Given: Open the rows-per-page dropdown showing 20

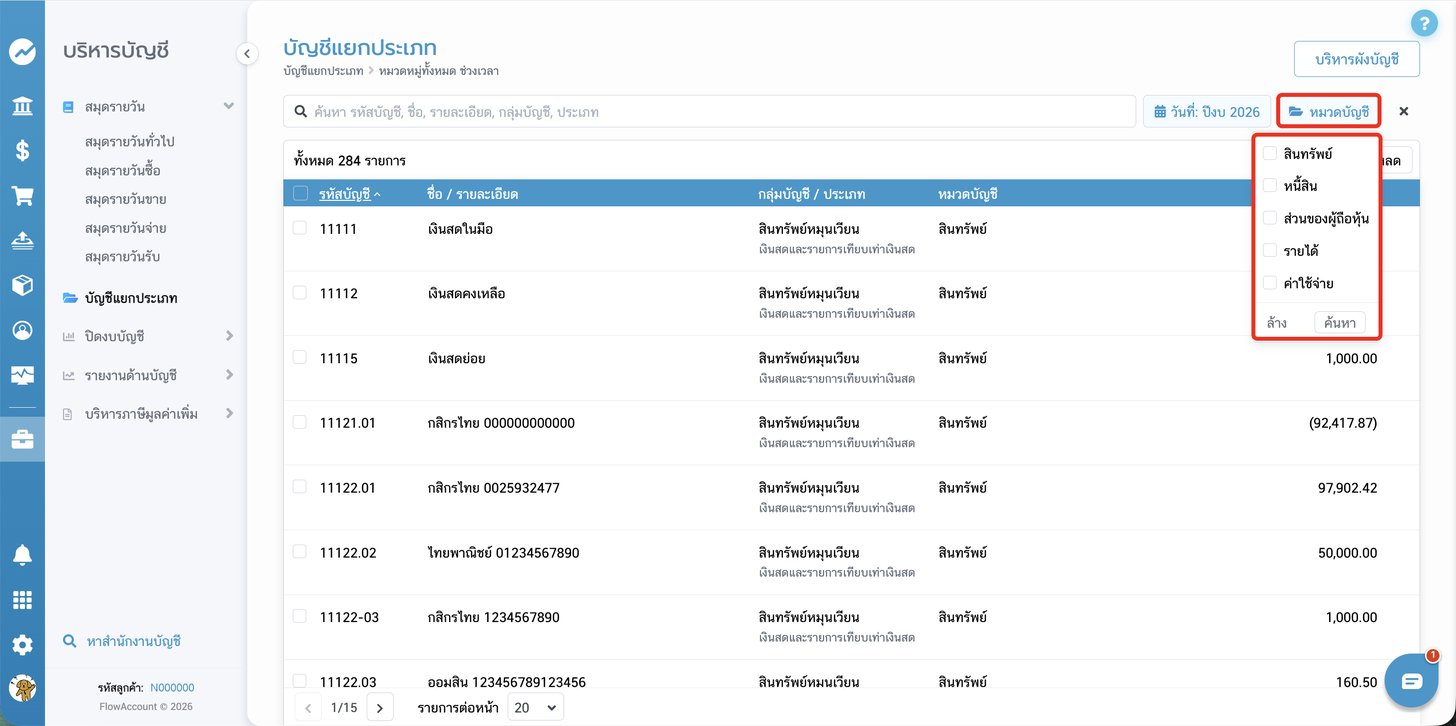Looking at the screenshot, I should coord(535,707).
